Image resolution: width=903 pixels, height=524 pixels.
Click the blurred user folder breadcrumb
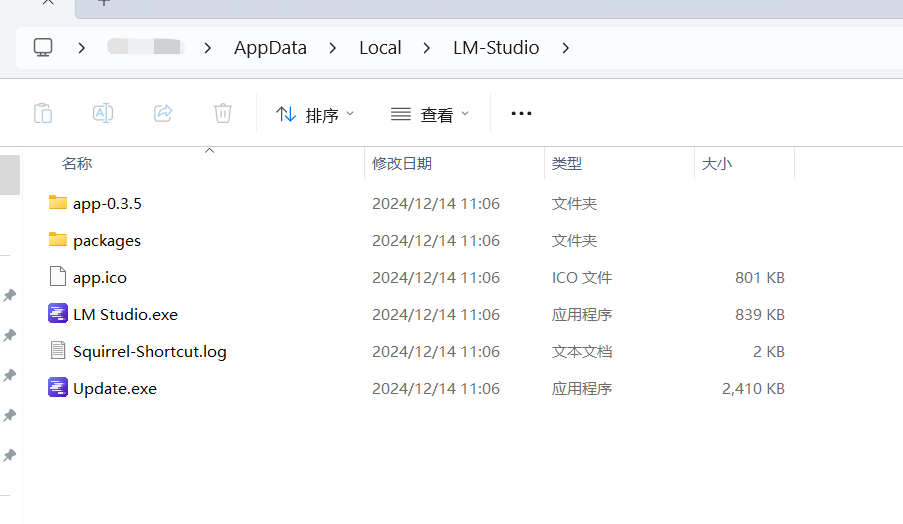(146, 47)
